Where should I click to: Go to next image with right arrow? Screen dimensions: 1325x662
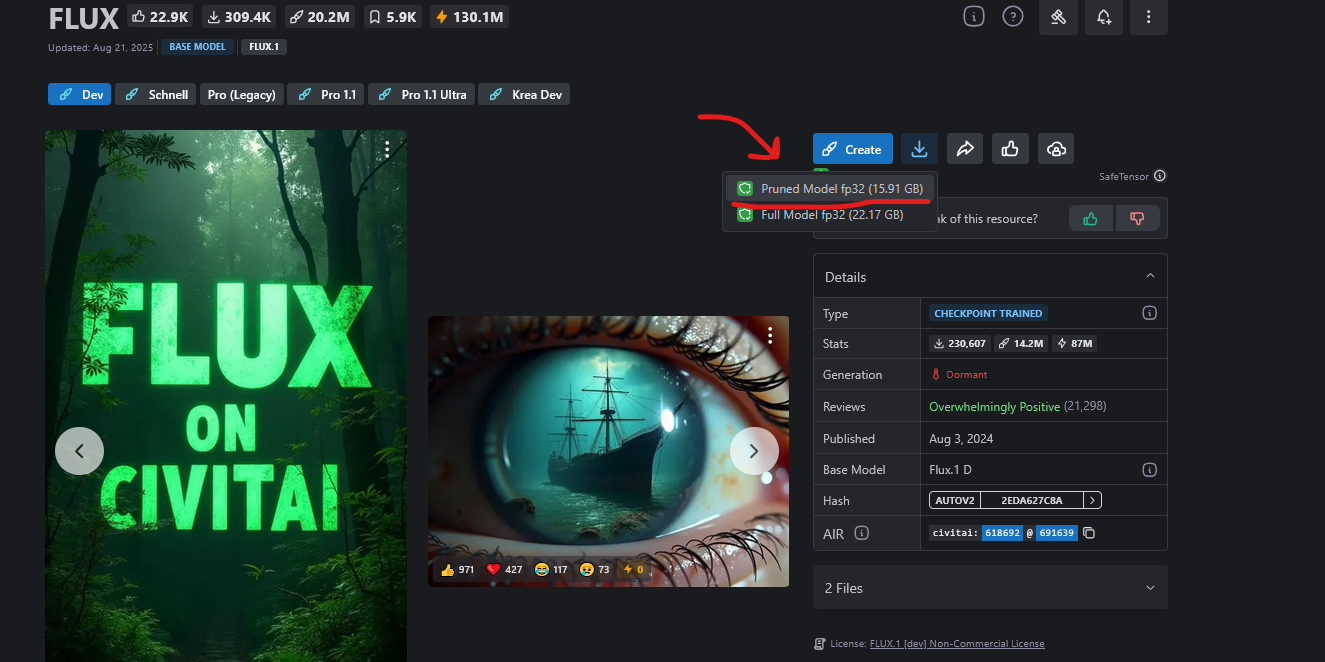point(754,451)
